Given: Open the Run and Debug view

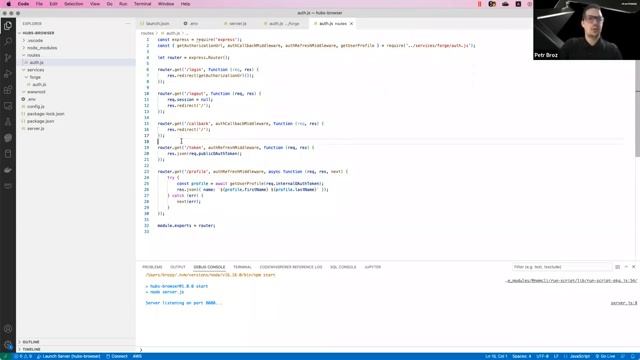Looking at the screenshot, I should [x=8, y=74].
